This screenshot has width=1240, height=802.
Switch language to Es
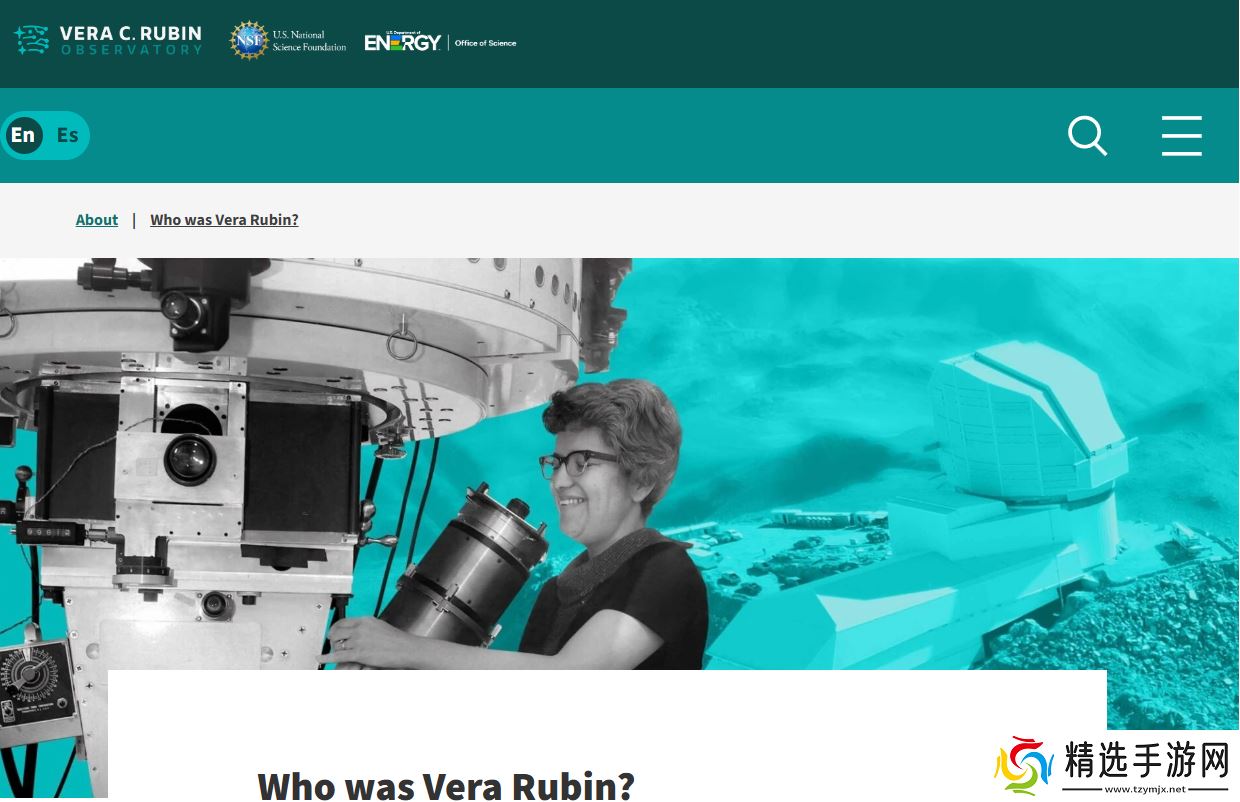coord(67,135)
